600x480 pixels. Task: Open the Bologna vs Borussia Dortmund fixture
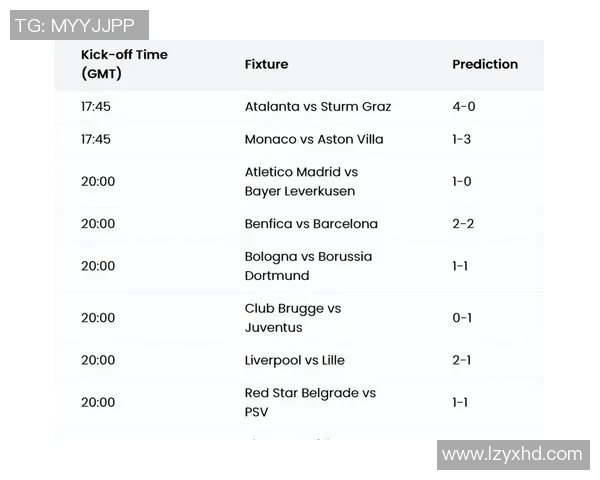(308, 266)
